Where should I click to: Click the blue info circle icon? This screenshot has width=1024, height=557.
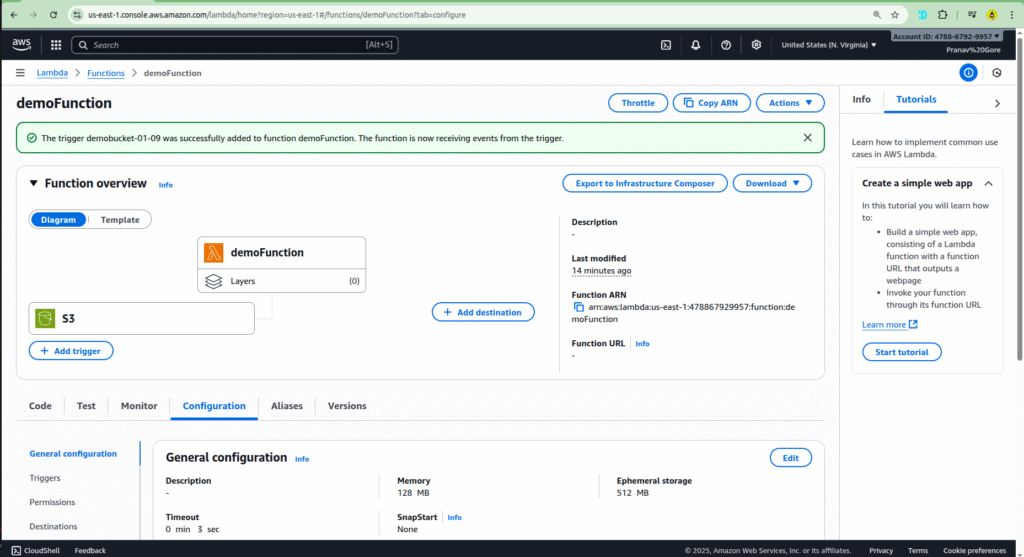pos(968,72)
